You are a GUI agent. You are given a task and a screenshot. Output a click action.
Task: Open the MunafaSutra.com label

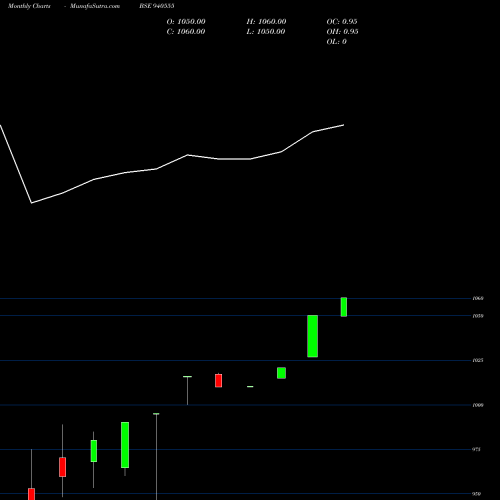[95, 6]
